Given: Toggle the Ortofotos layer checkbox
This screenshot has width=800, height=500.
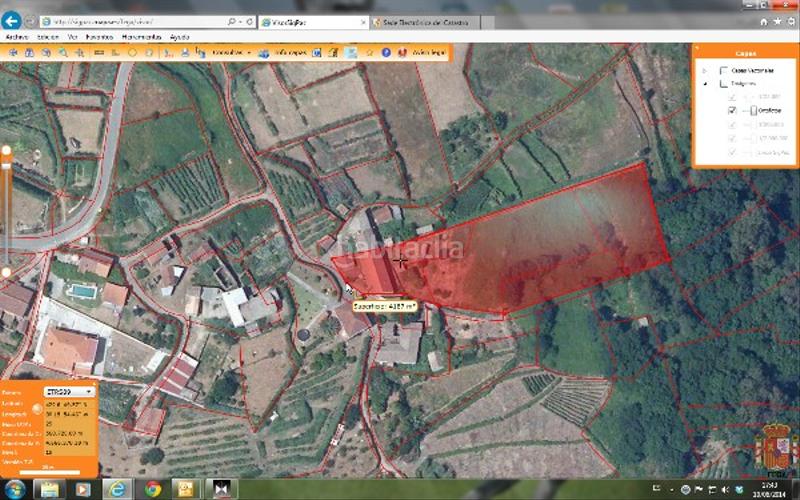Looking at the screenshot, I should [x=733, y=110].
